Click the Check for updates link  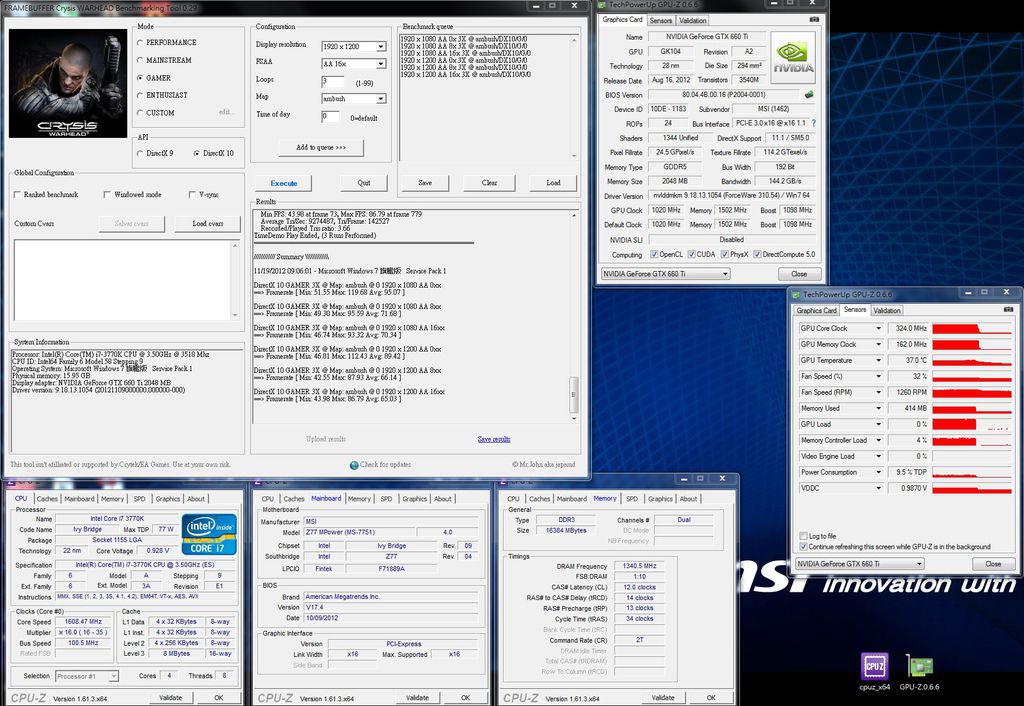point(385,465)
